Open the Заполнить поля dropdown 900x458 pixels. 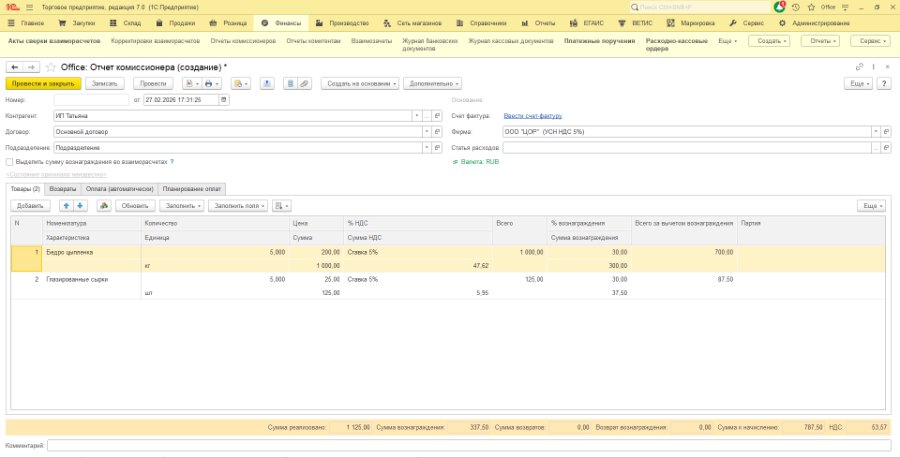click(238, 205)
